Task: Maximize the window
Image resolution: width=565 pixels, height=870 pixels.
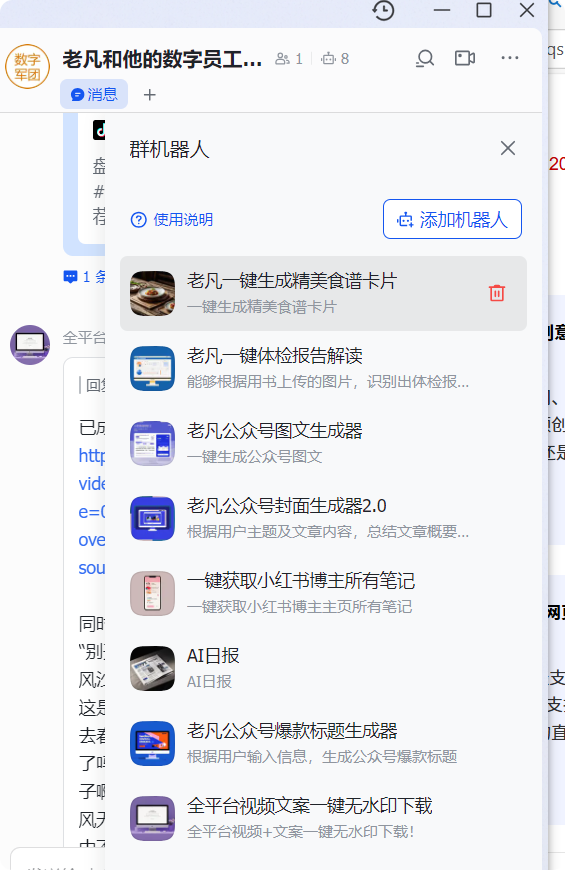Action: pos(484,10)
